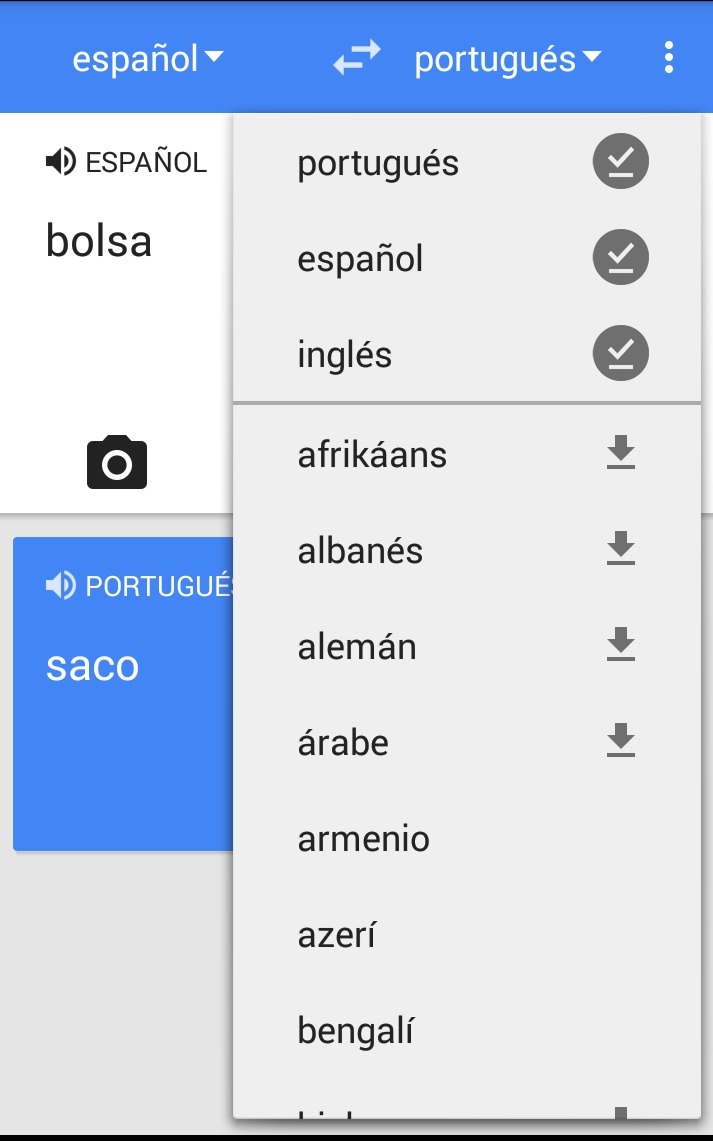Download the afrikáans language pack
The width and height of the screenshot is (713, 1141).
coord(621,454)
